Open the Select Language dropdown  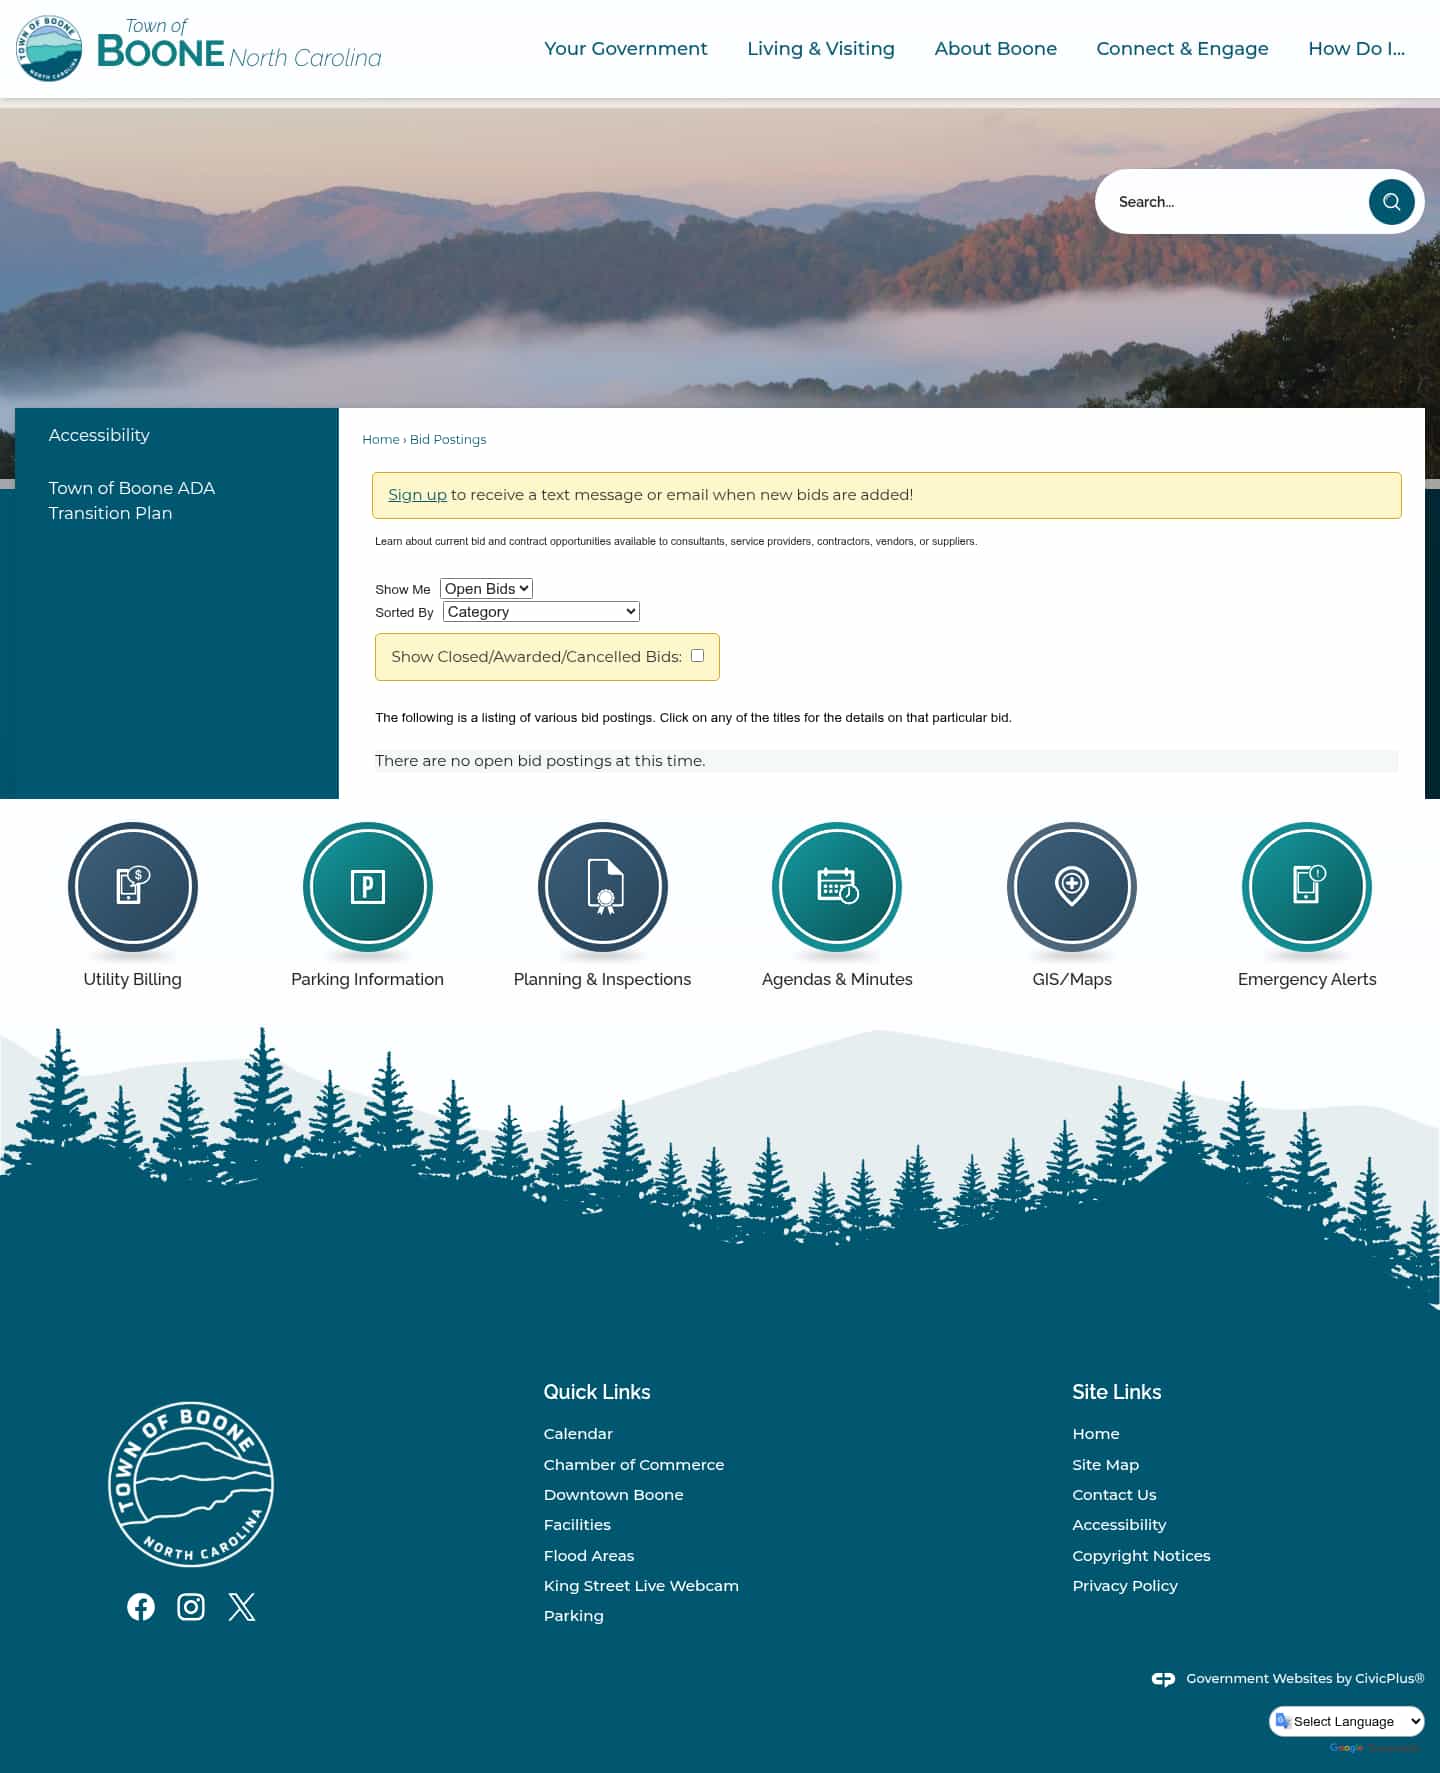1347,1721
